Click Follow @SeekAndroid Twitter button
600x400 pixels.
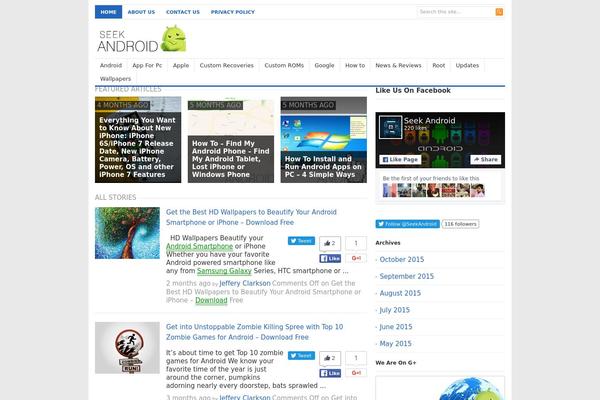pos(407,224)
